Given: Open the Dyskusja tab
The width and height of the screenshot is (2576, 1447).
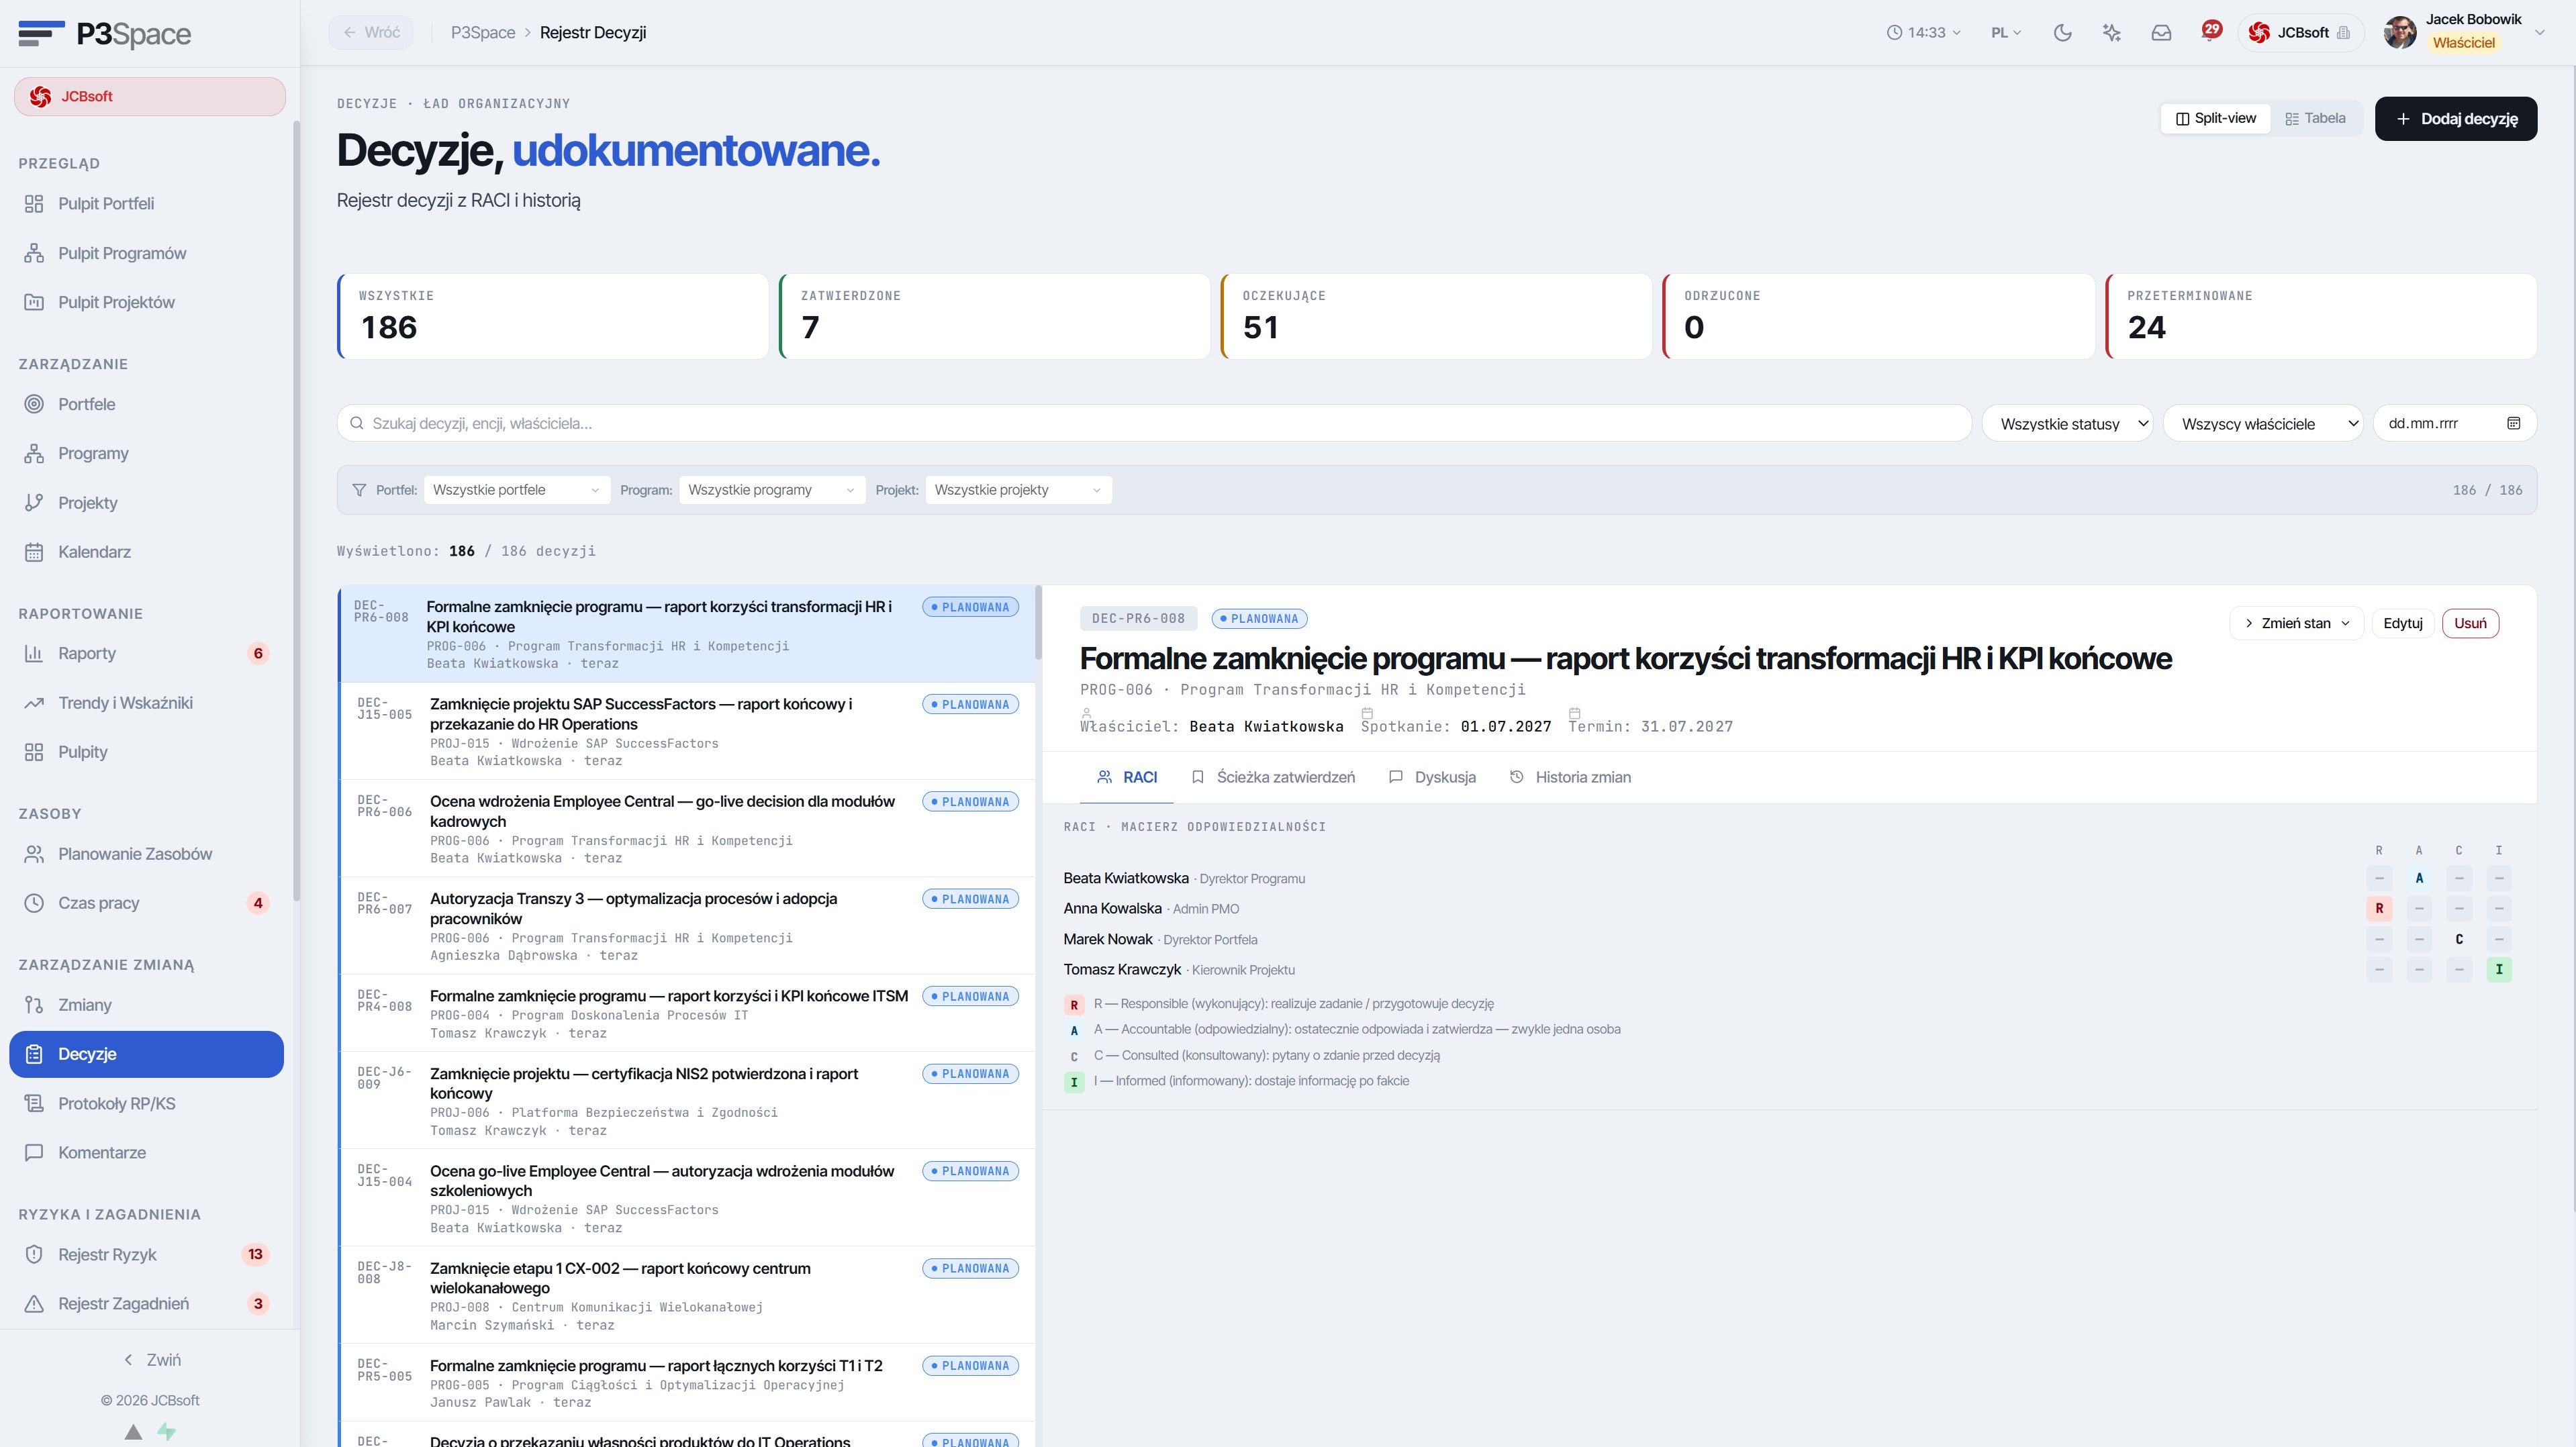Looking at the screenshot, I should (1432, 777).
